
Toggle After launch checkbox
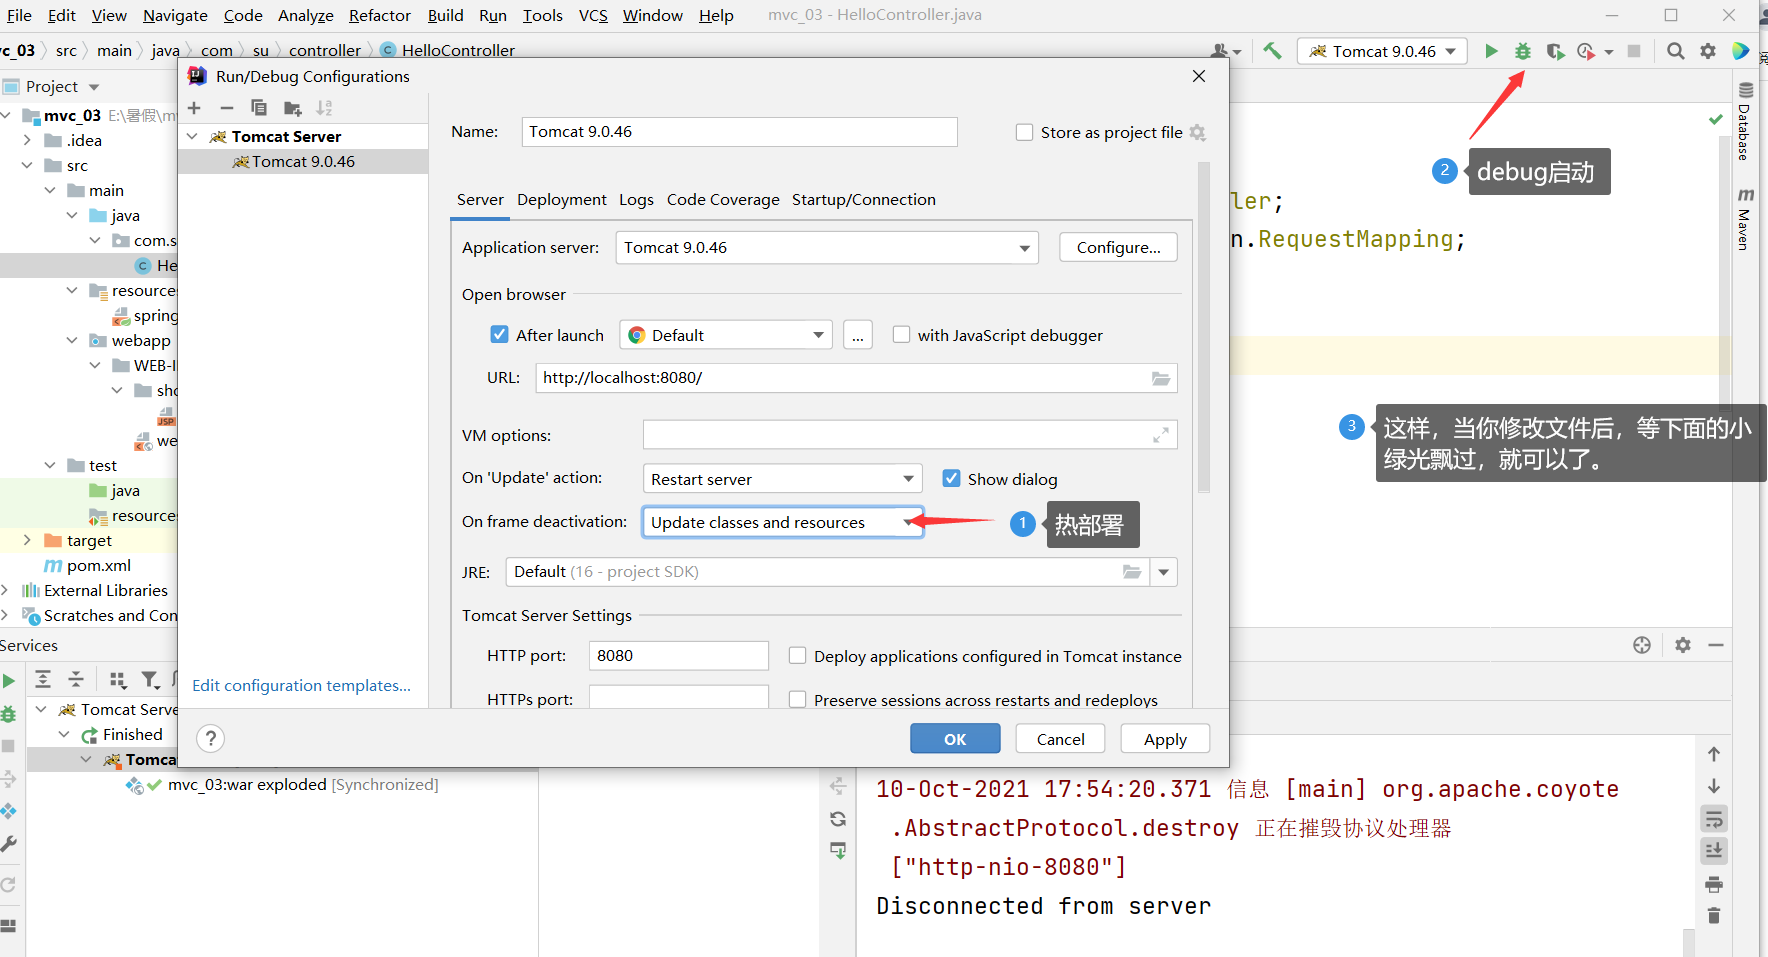[499, 335]
